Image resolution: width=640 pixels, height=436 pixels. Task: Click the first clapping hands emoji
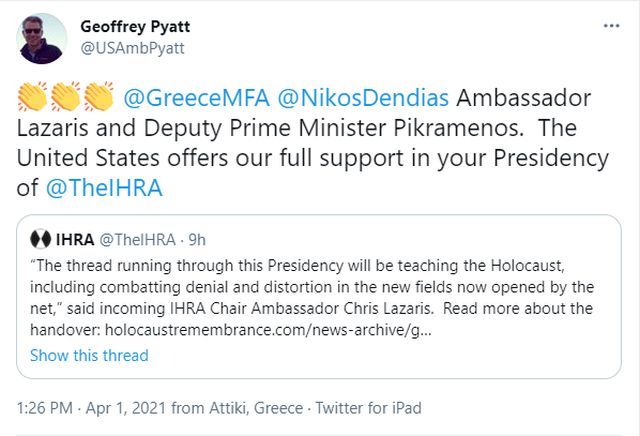(33, 98)
